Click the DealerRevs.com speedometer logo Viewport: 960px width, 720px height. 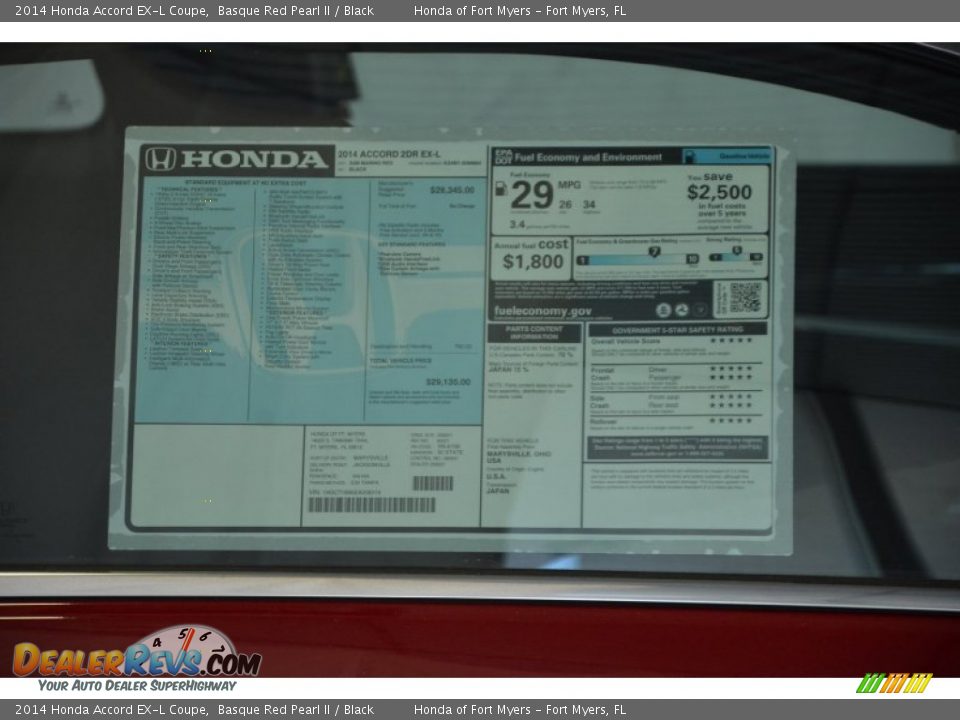tap(137, 654)
